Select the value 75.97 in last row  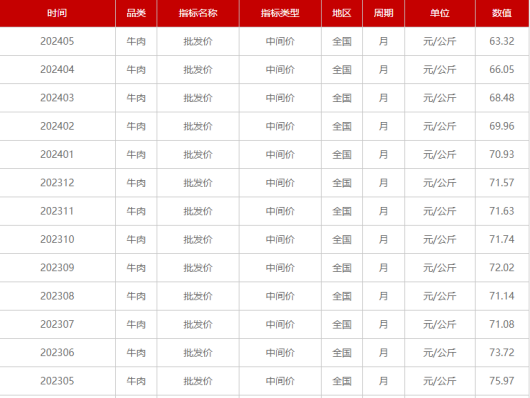(x=502, y=381)
